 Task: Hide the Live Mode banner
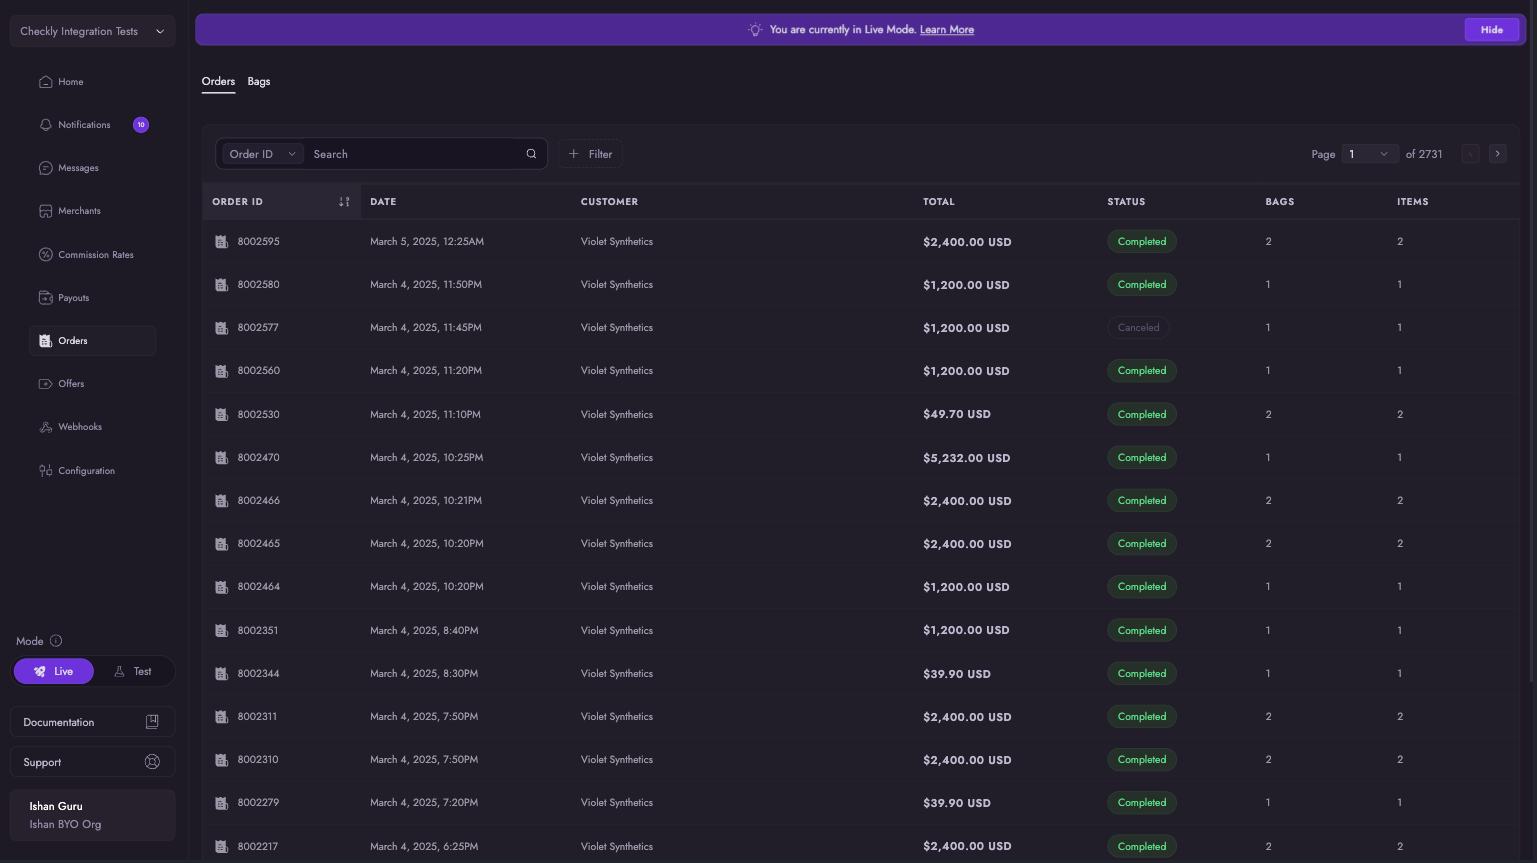[x=1491, y=30]
